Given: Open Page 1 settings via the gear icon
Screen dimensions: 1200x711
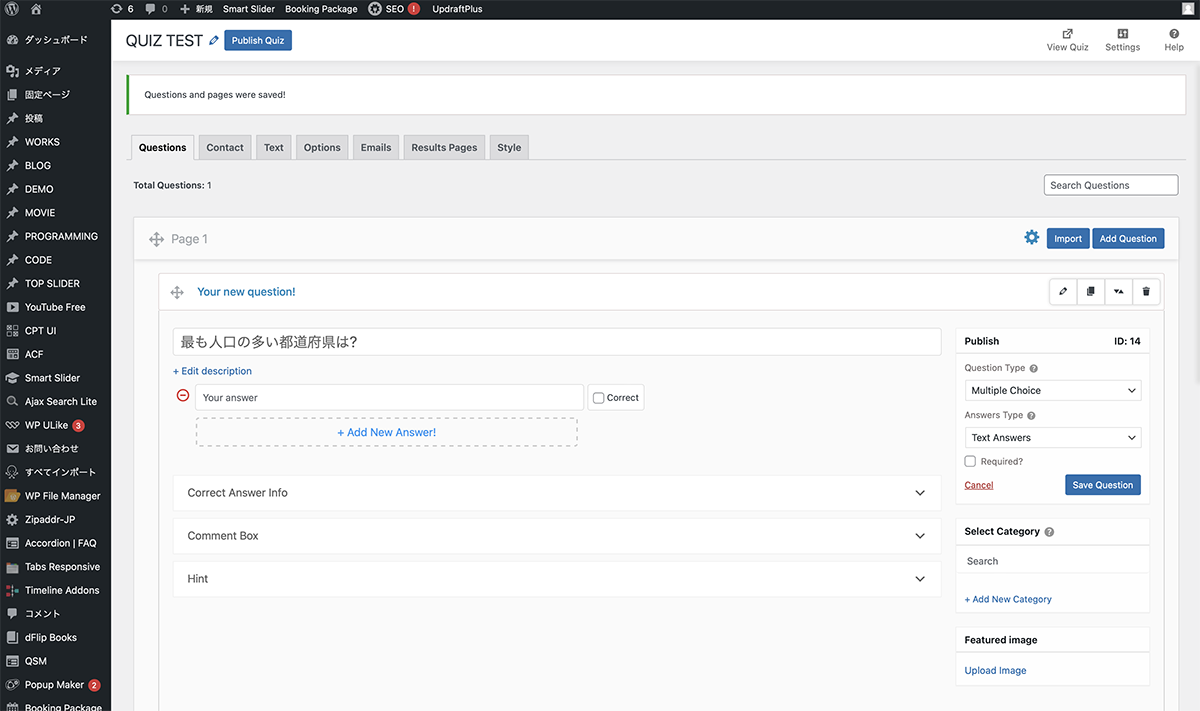Looking at the screenshot, I should (x=1031, y=238).
